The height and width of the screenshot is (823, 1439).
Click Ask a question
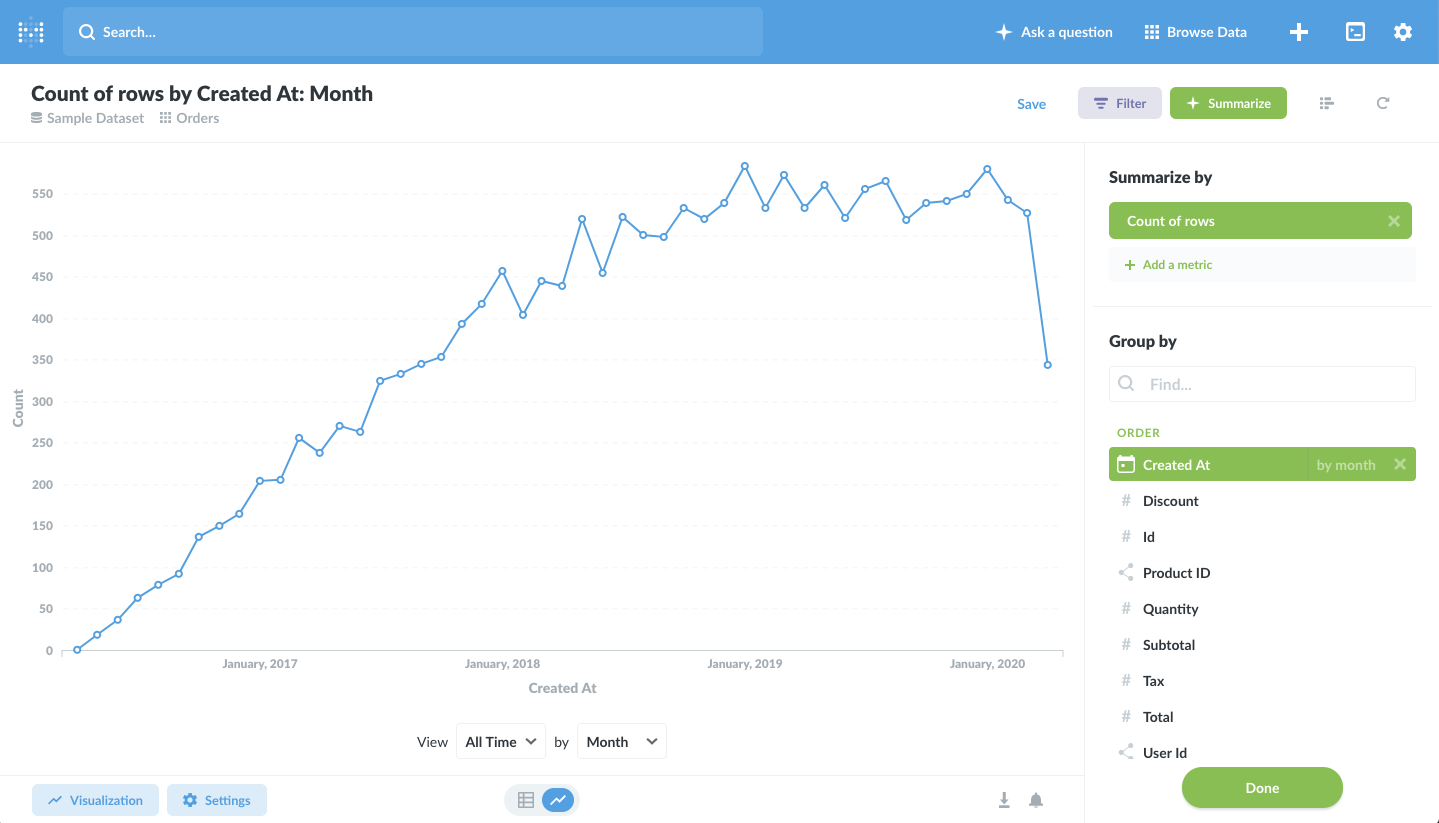1054,32
